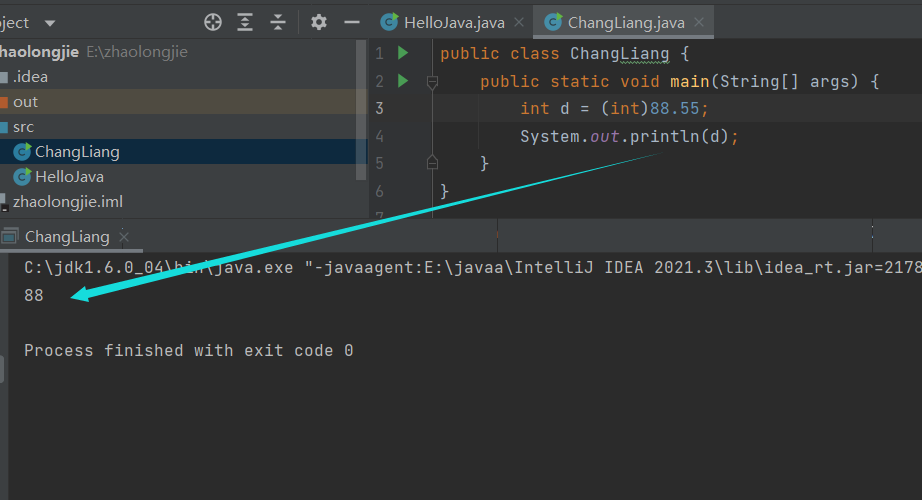This screenshot has width=922, height=500.
Task: Click the fold end marker on line 5
Action: coord(432,162)
